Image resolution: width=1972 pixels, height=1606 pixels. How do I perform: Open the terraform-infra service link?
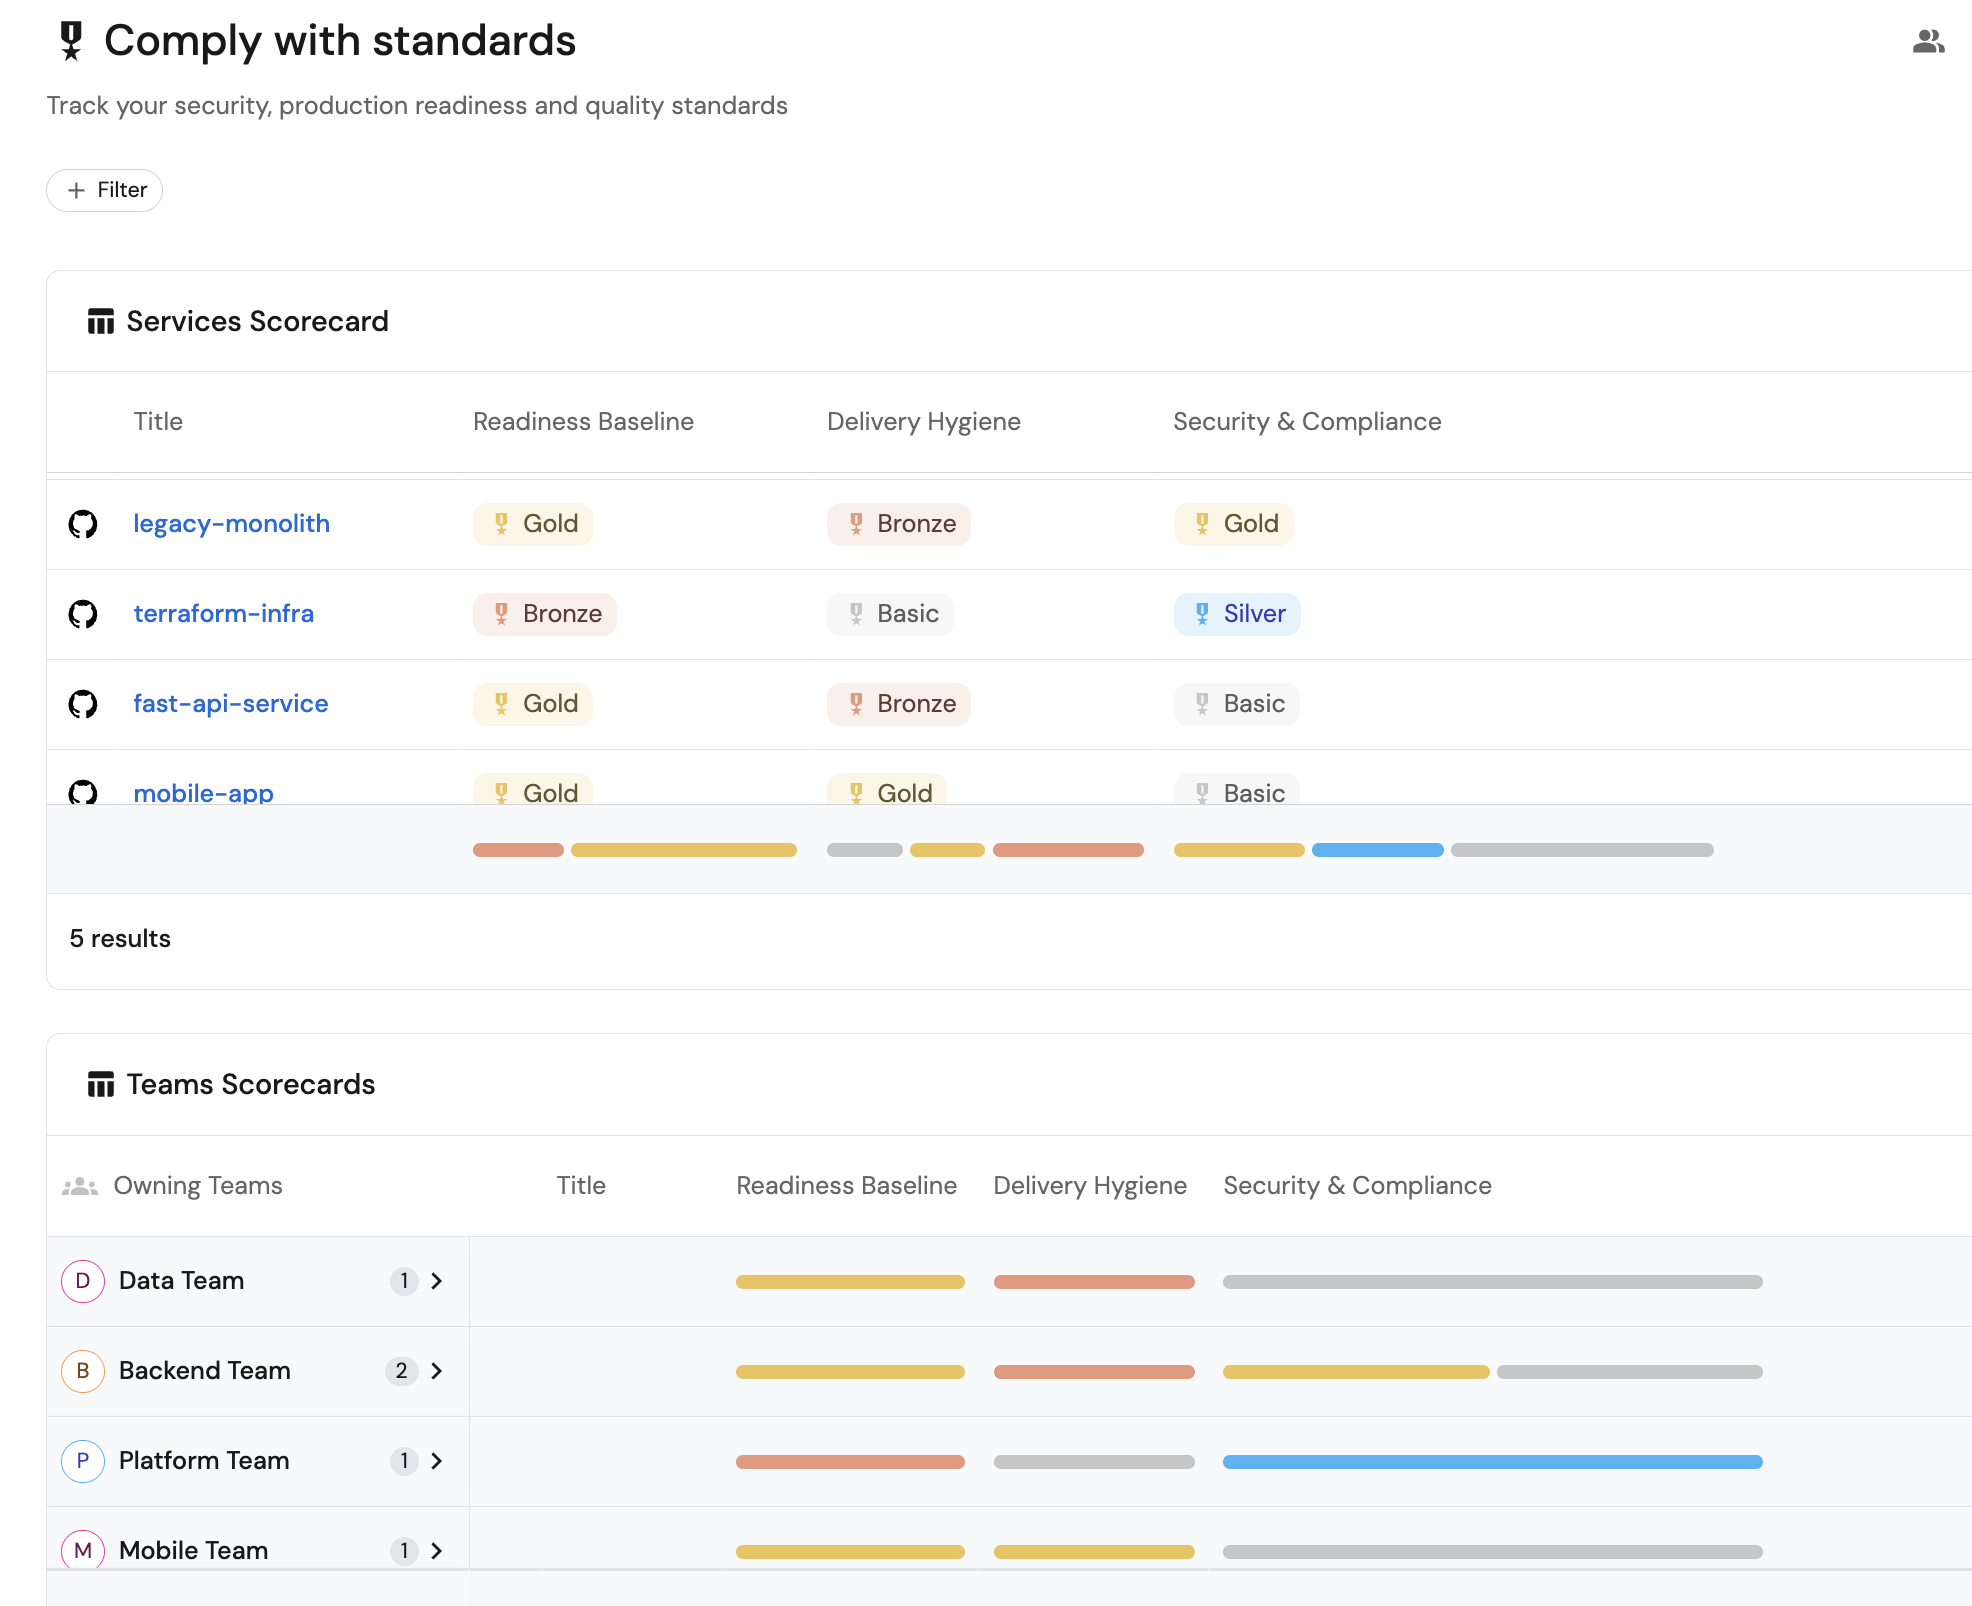click(223, 614)
